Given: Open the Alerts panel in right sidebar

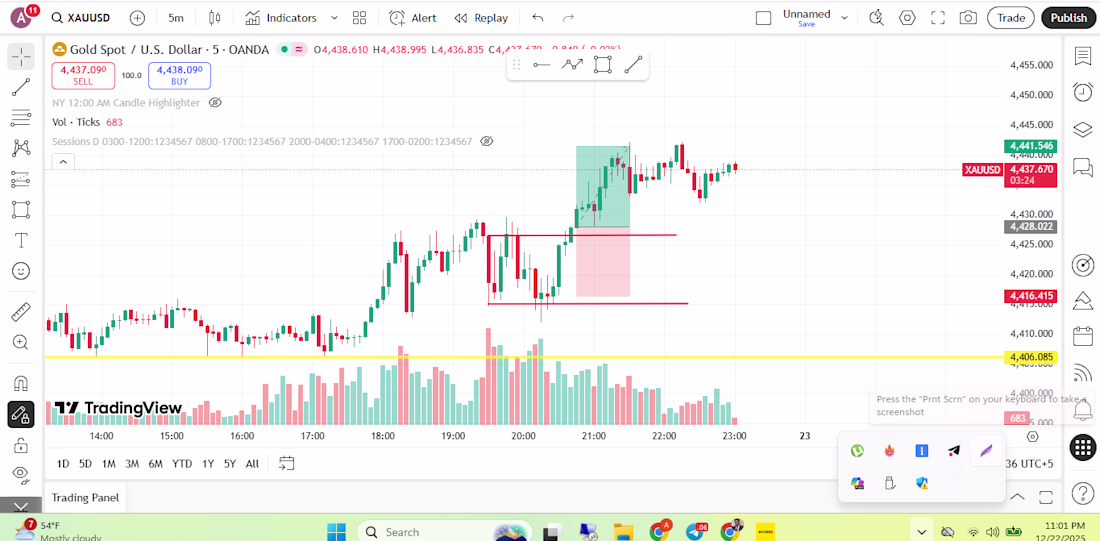Looking at the screenshot, I should pos(1082,92).
